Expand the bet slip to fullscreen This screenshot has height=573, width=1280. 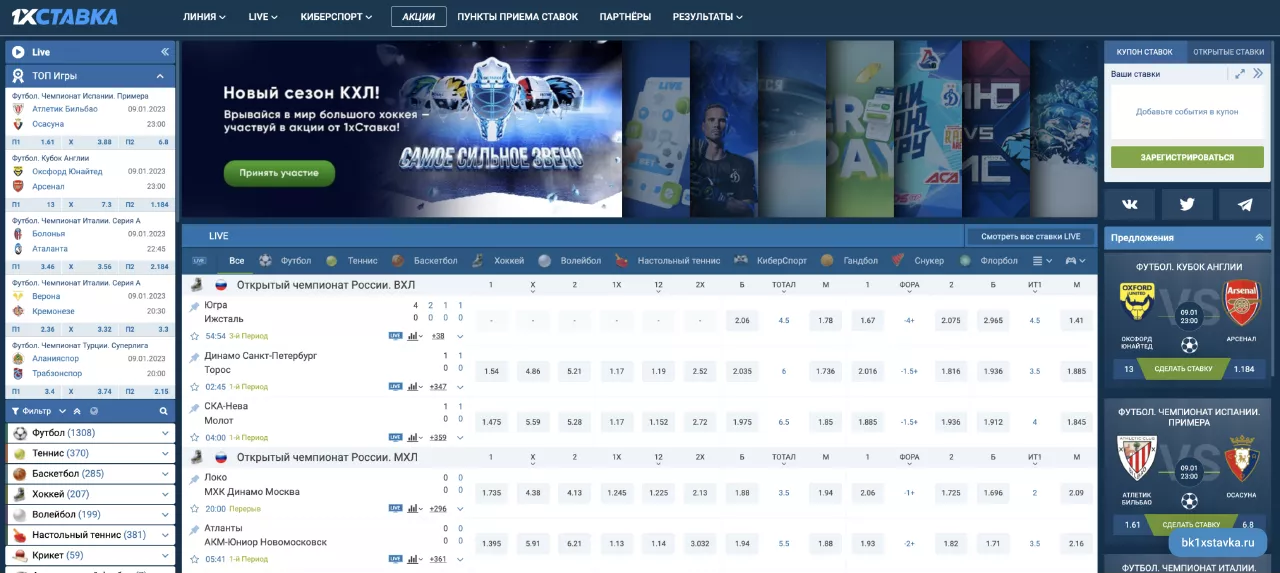[1240, 74]
